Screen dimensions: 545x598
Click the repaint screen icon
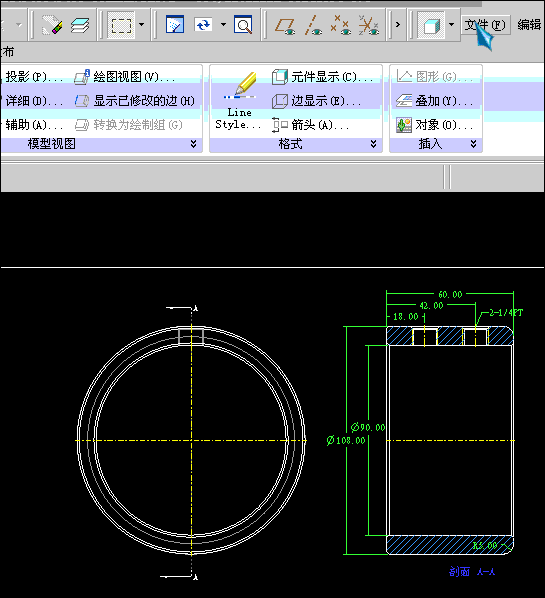175,25
